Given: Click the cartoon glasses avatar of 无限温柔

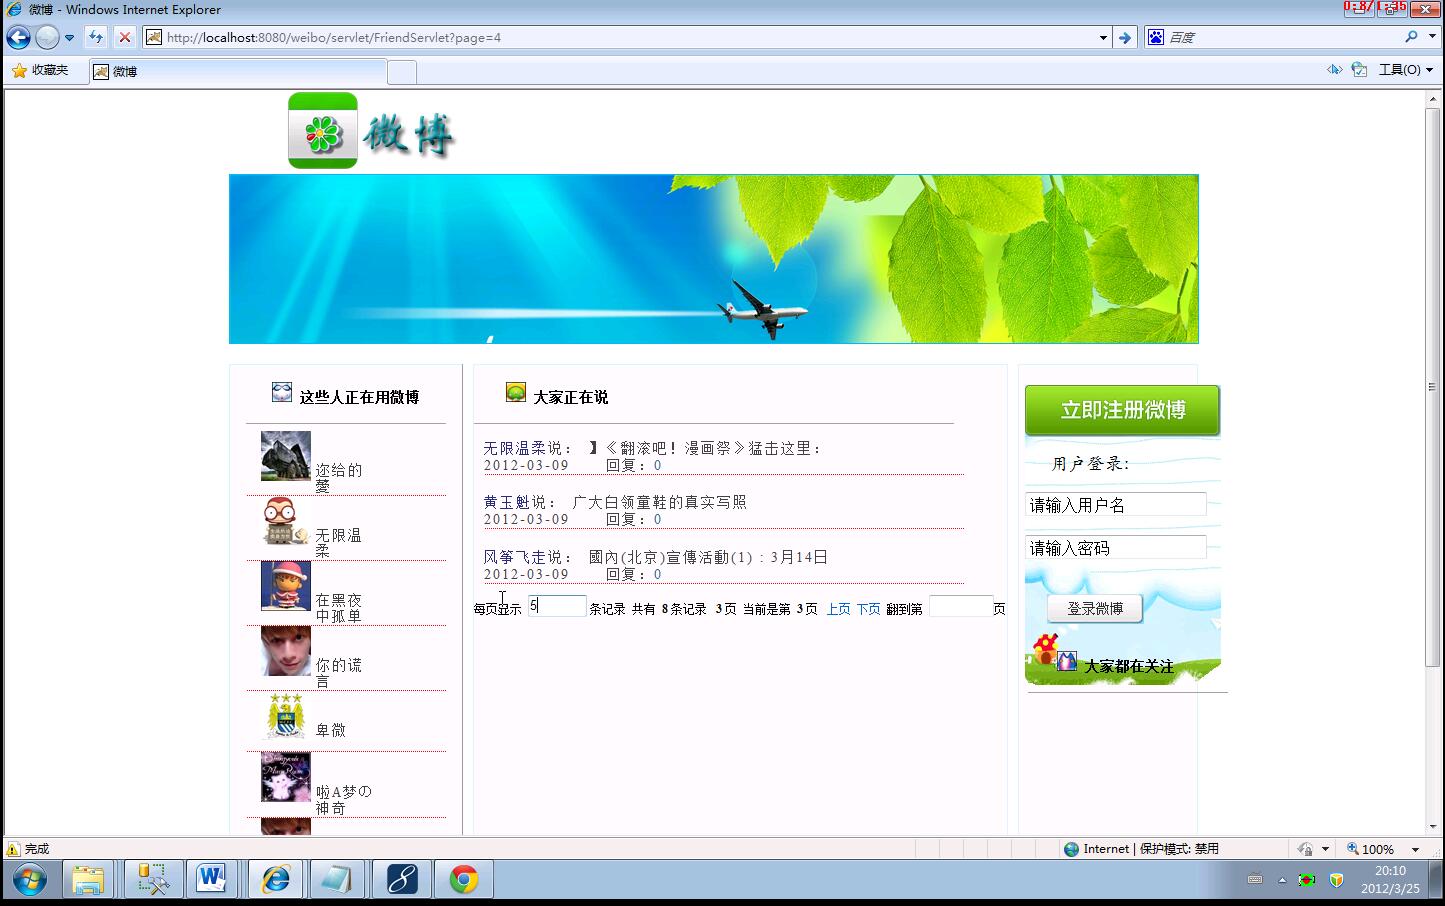Looking at the screenshot, I should coord(285,521).
